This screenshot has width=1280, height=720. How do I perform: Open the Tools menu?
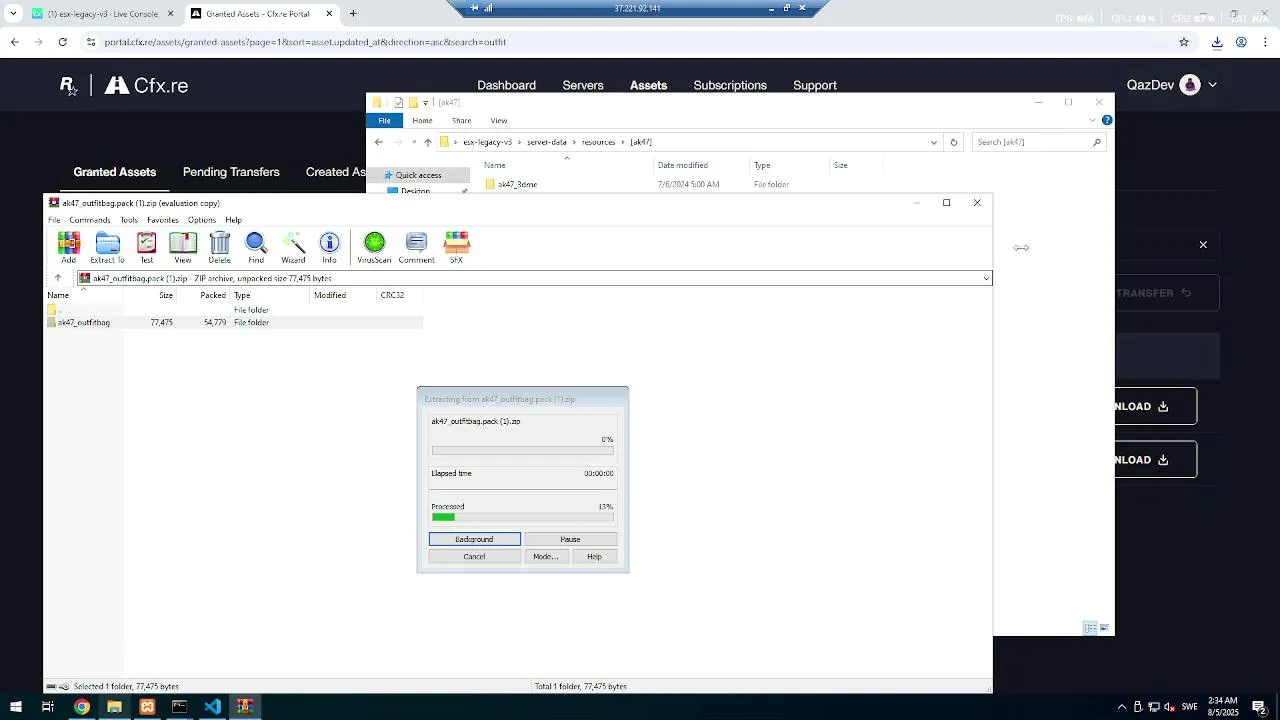(129, 220)
